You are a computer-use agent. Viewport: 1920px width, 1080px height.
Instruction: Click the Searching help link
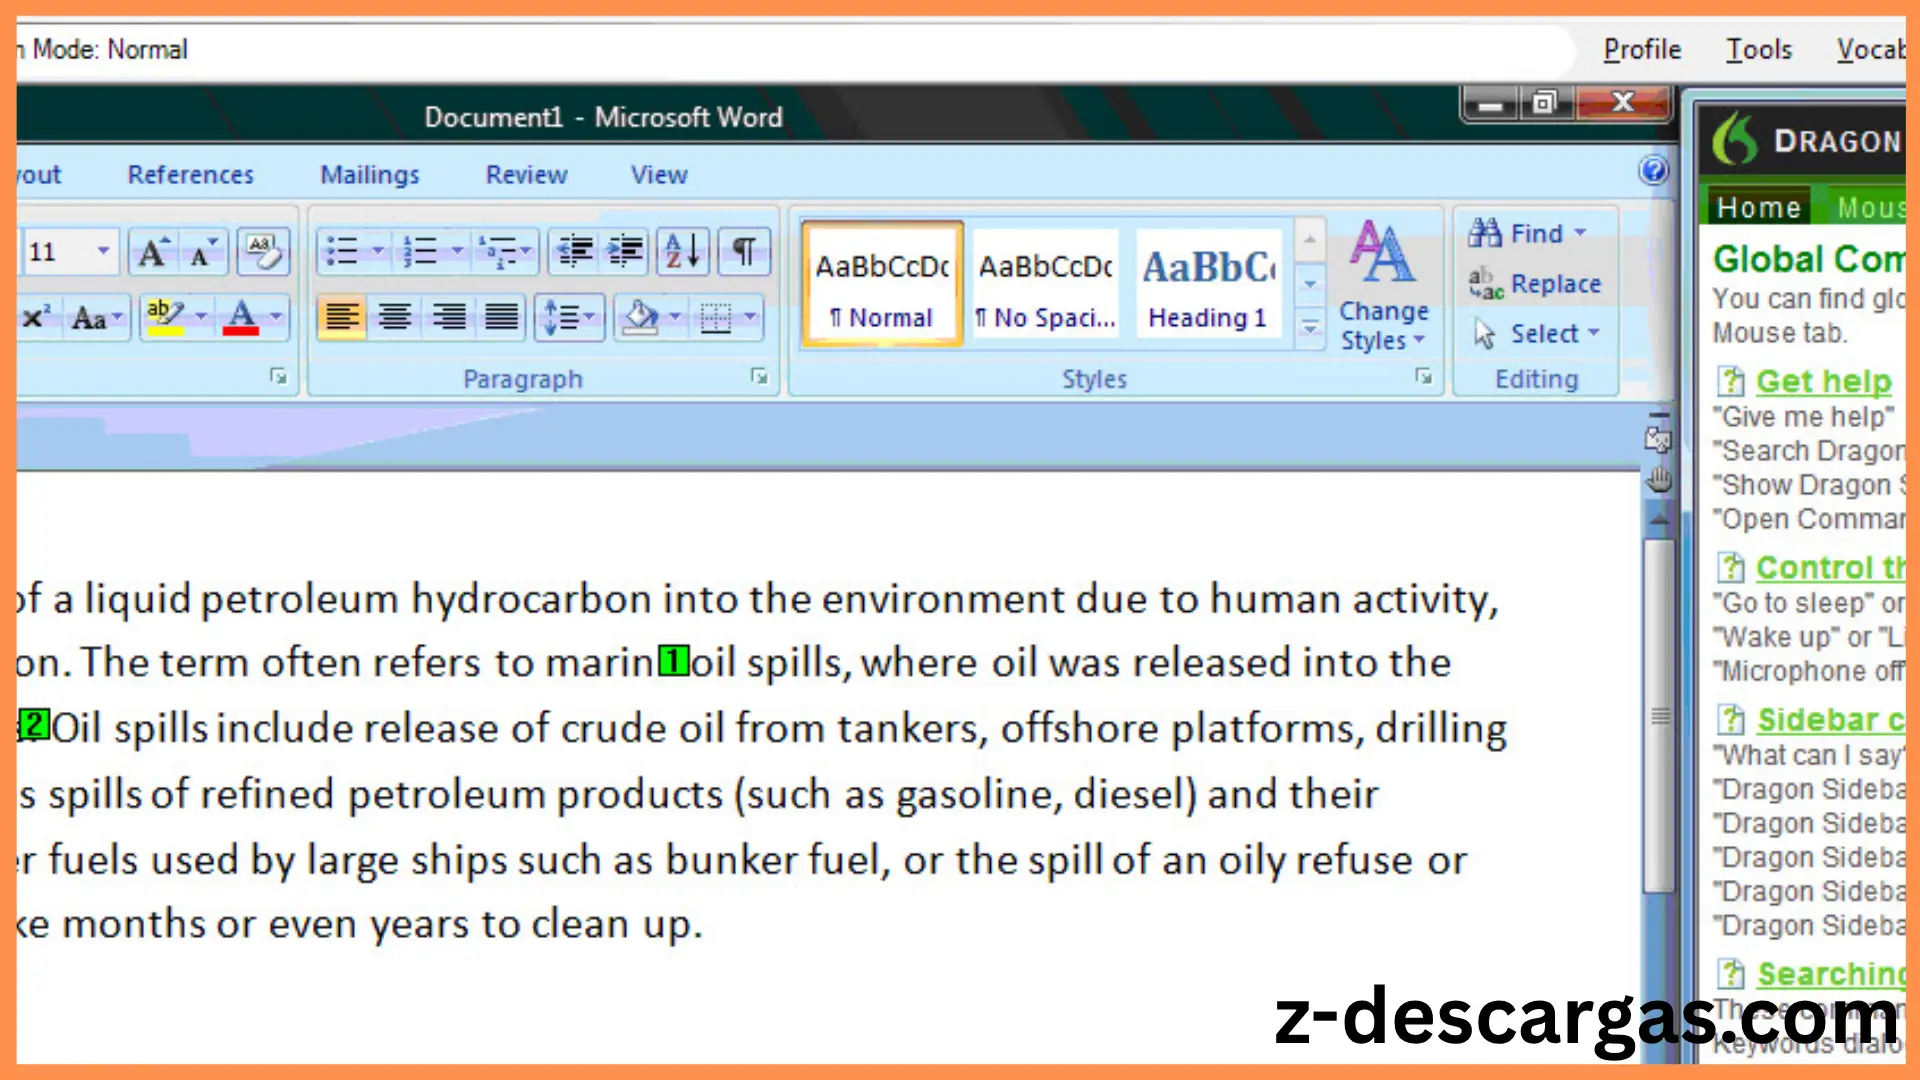pos(1831,973)
